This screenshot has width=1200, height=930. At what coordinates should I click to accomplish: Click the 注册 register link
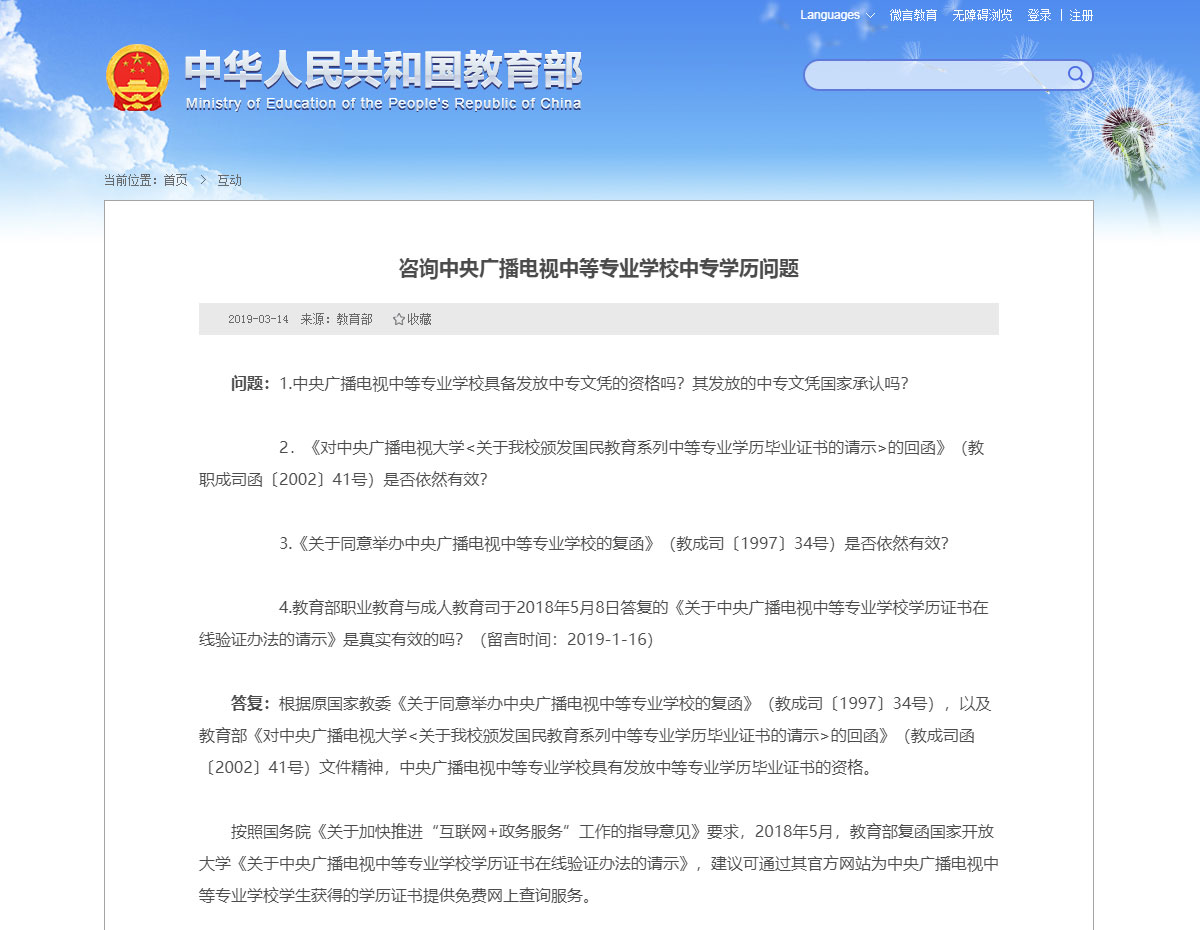coord(1083,15)
